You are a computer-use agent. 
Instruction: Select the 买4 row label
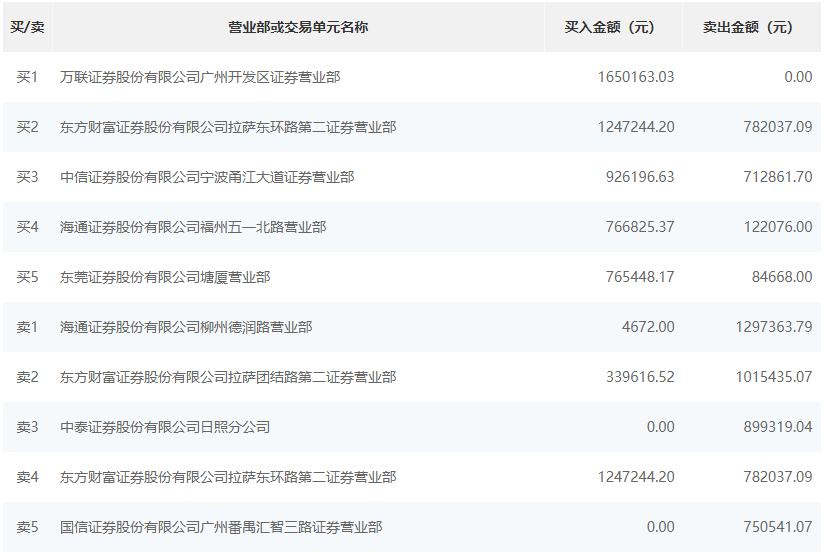tap(27, 227)
